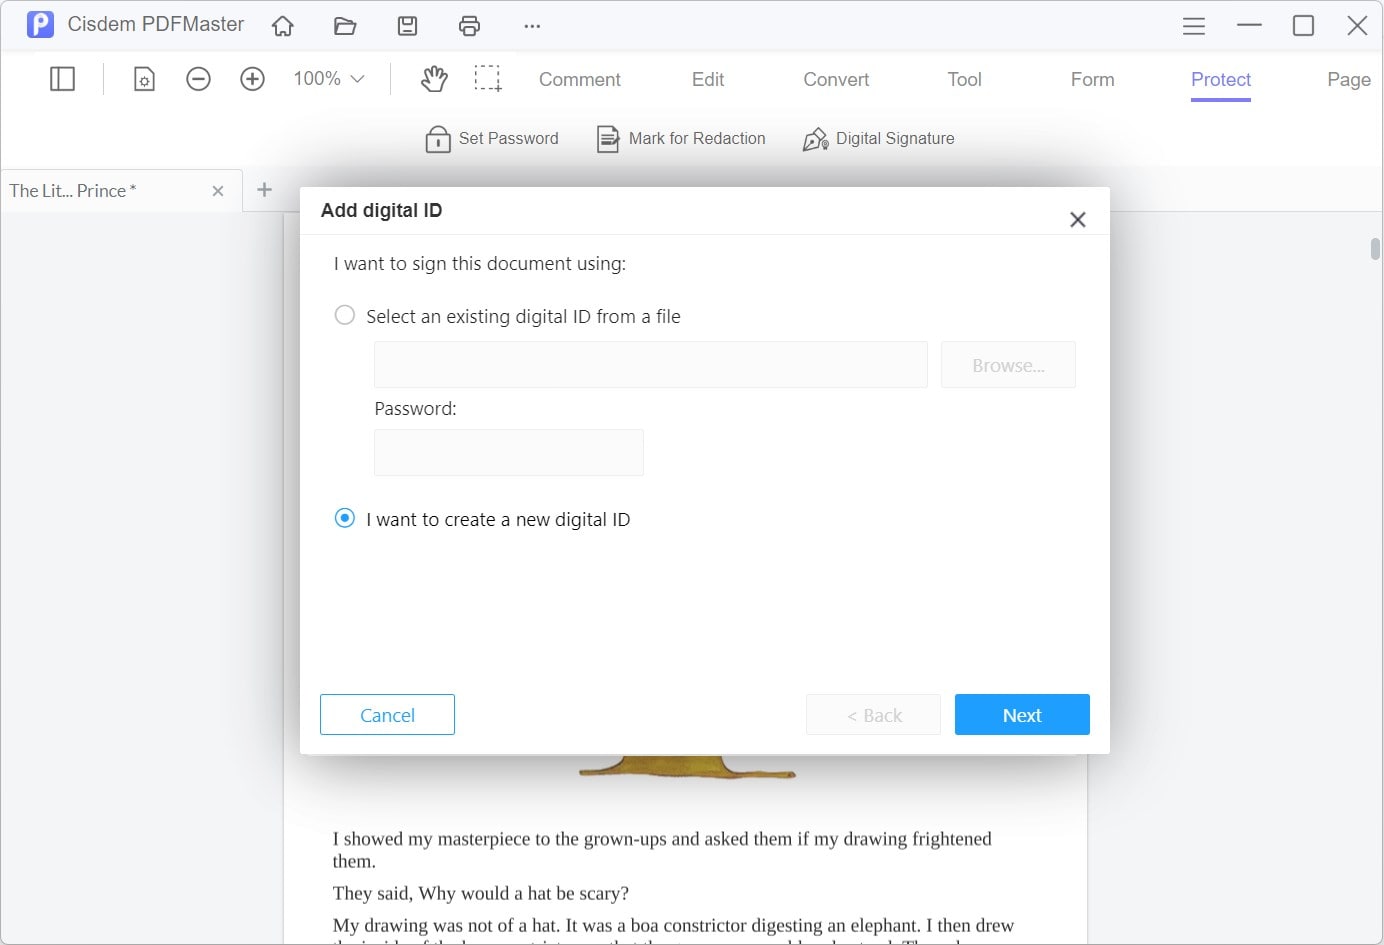Zoom out of the document
1384x945 pixels.
tap(198, 78)
